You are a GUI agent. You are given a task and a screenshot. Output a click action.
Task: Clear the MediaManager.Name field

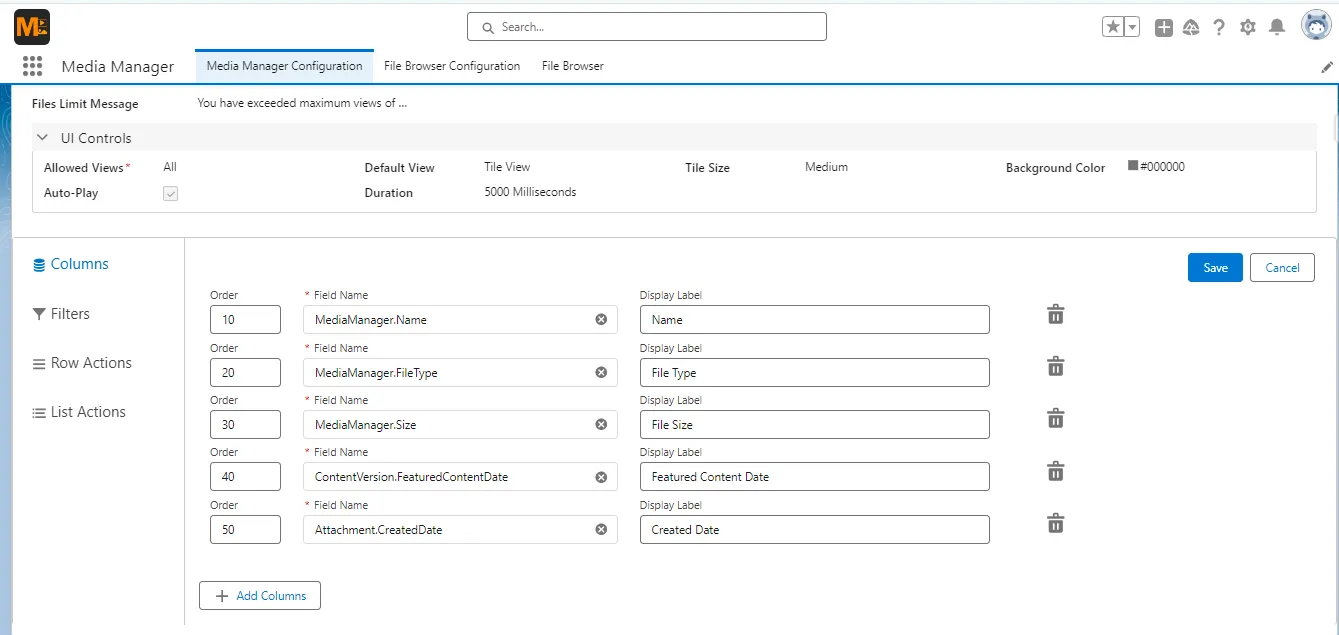click(x=601, y=320)
